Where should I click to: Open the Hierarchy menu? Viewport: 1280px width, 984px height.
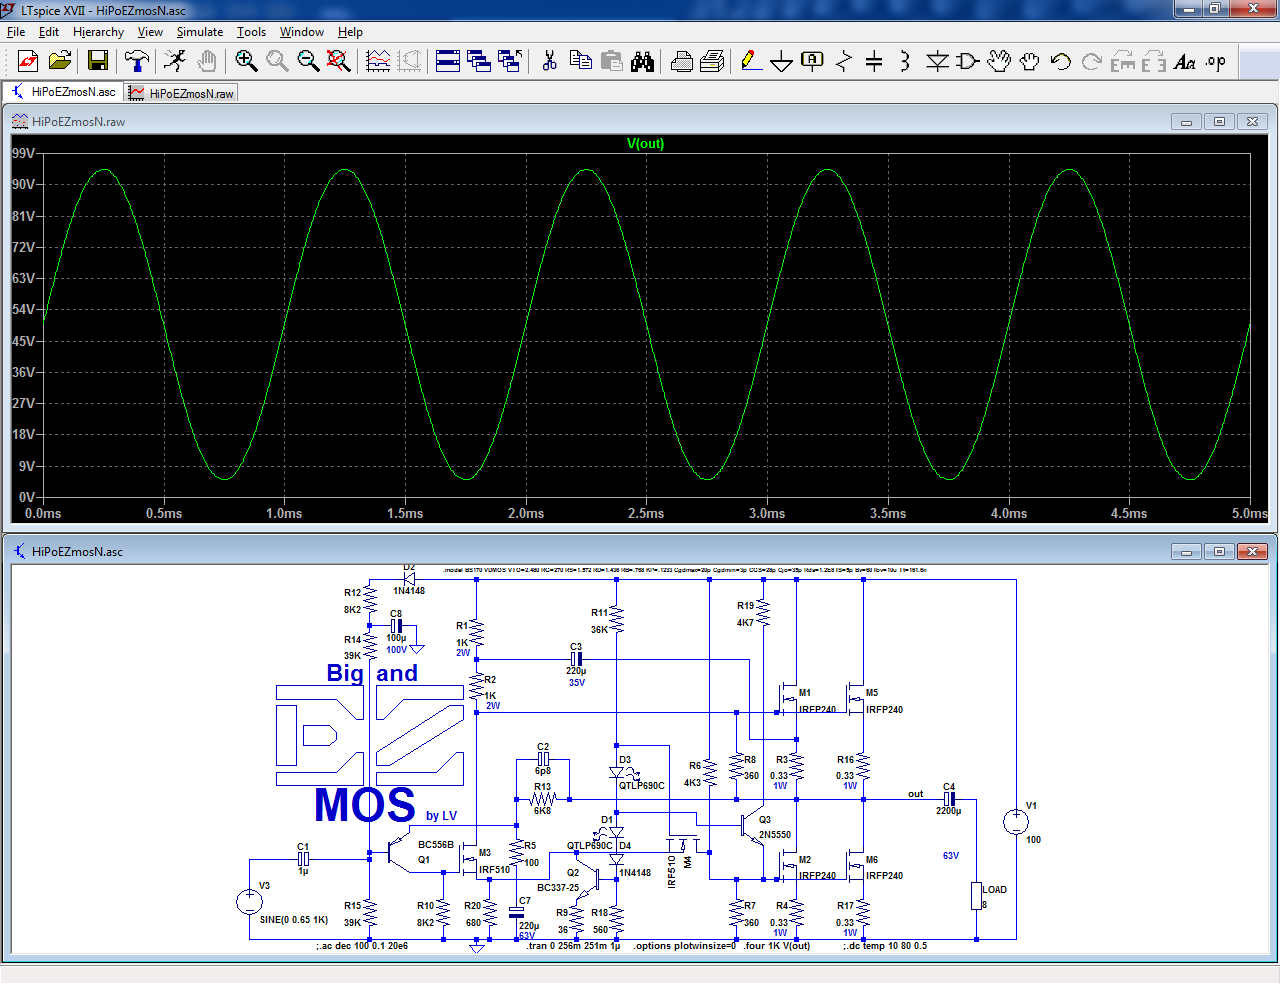(x=98, y=32)
